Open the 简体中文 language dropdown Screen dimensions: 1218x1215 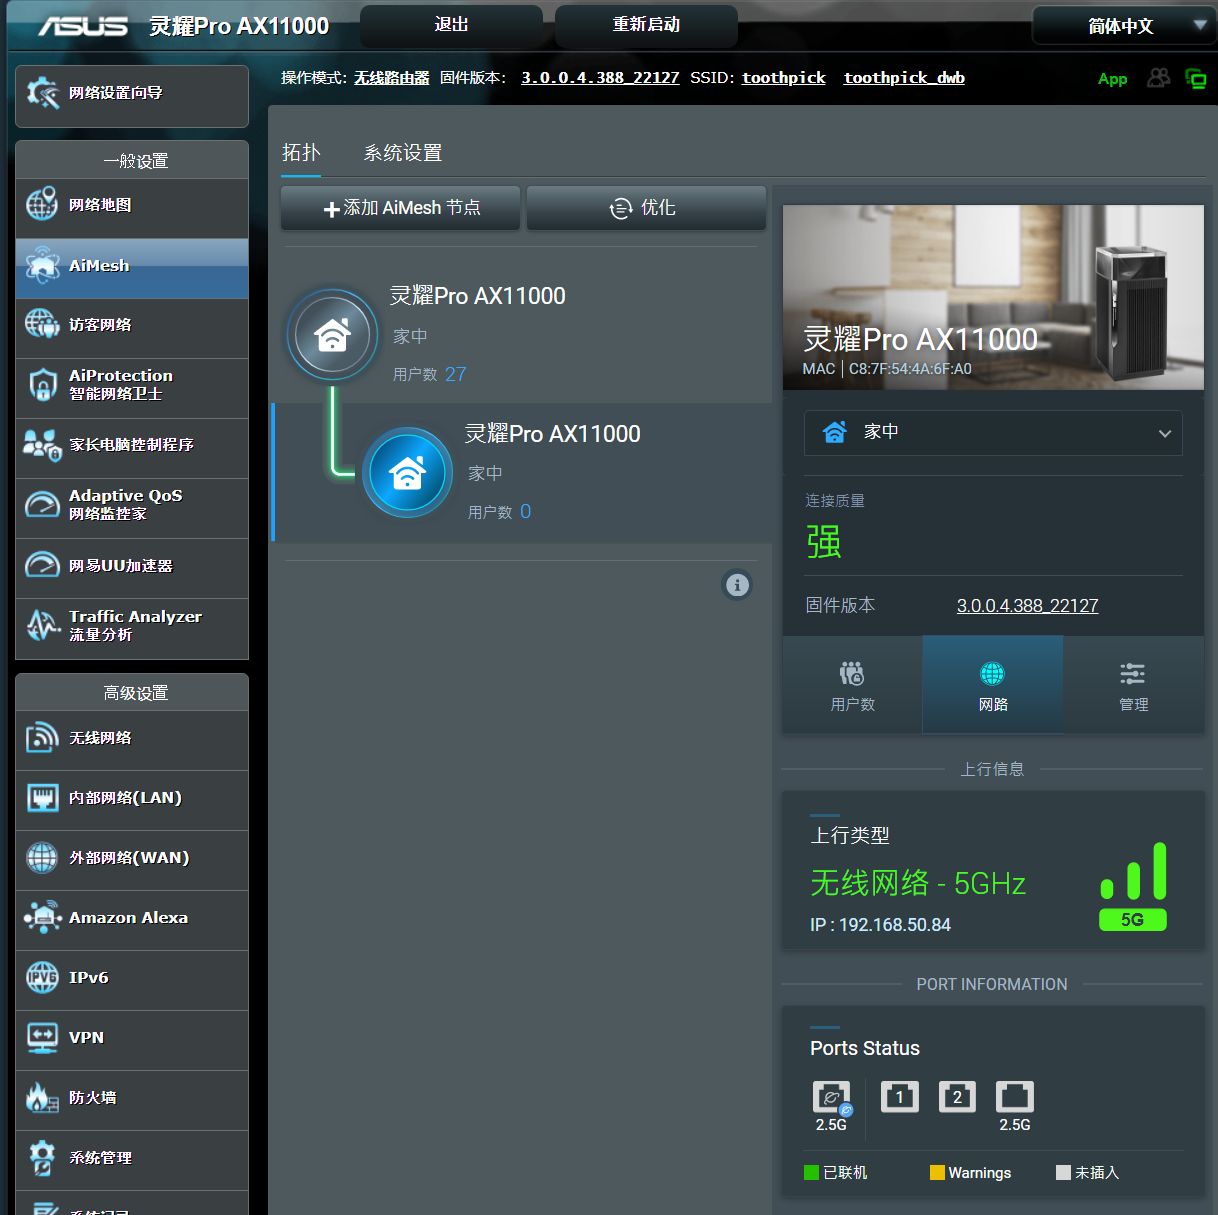click(x=1123, y=26)
